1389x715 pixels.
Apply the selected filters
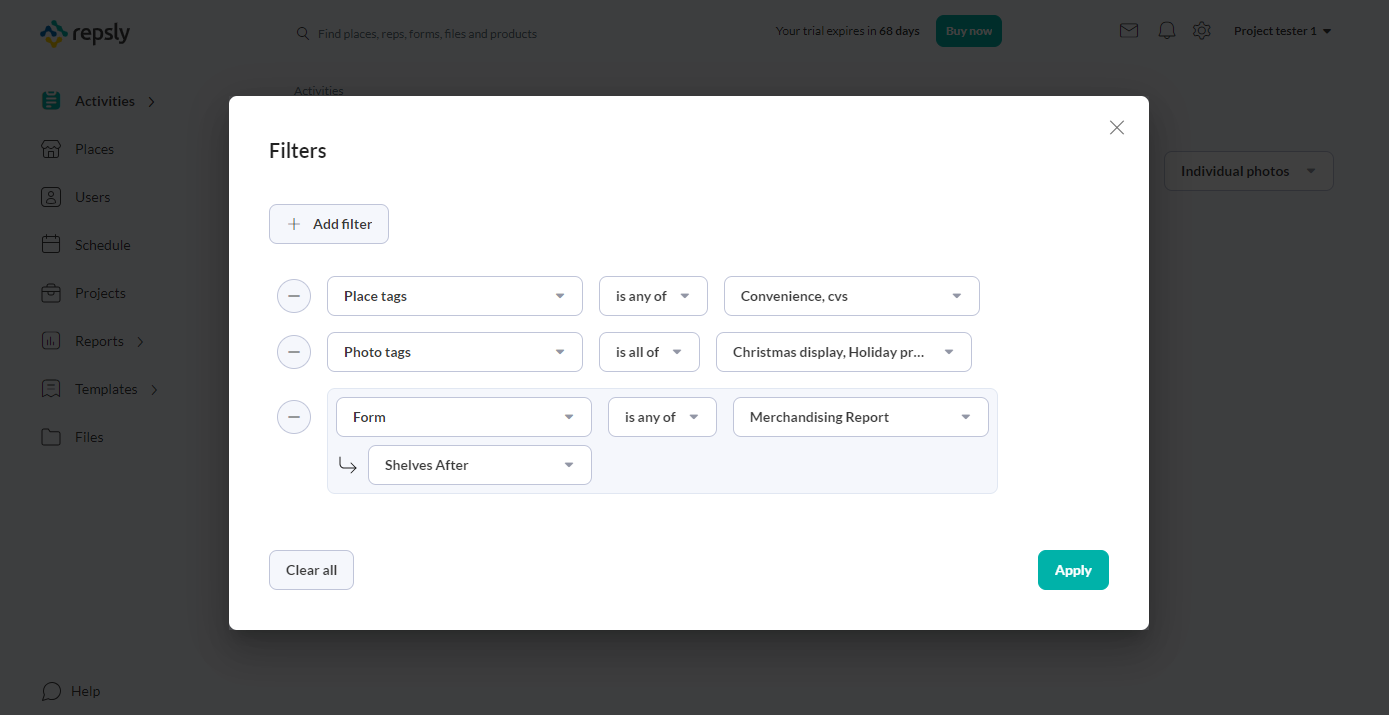click(x=1073, y=570)
